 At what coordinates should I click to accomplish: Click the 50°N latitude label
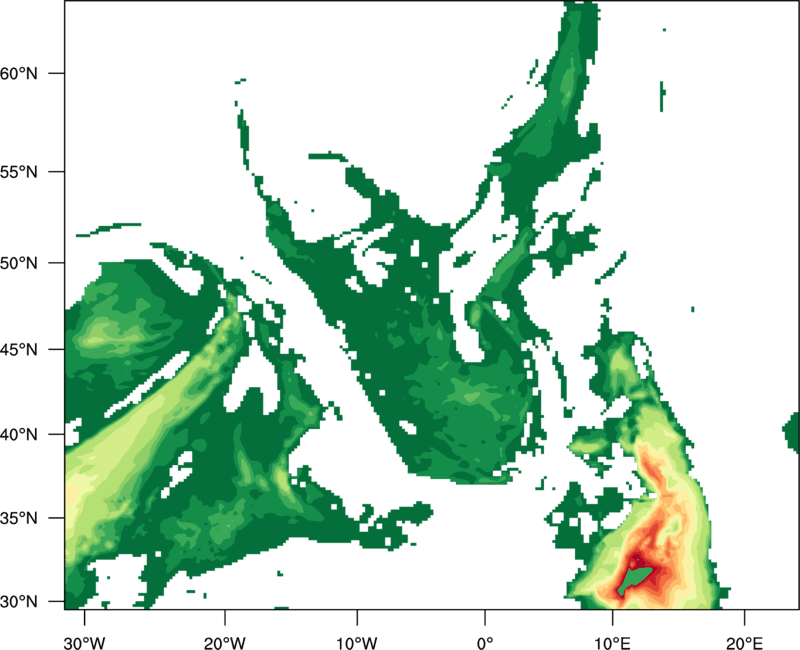click(19, 263)
